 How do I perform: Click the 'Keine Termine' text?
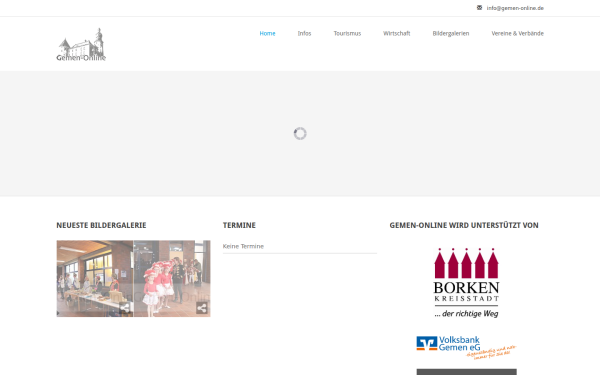coord(243,246)
